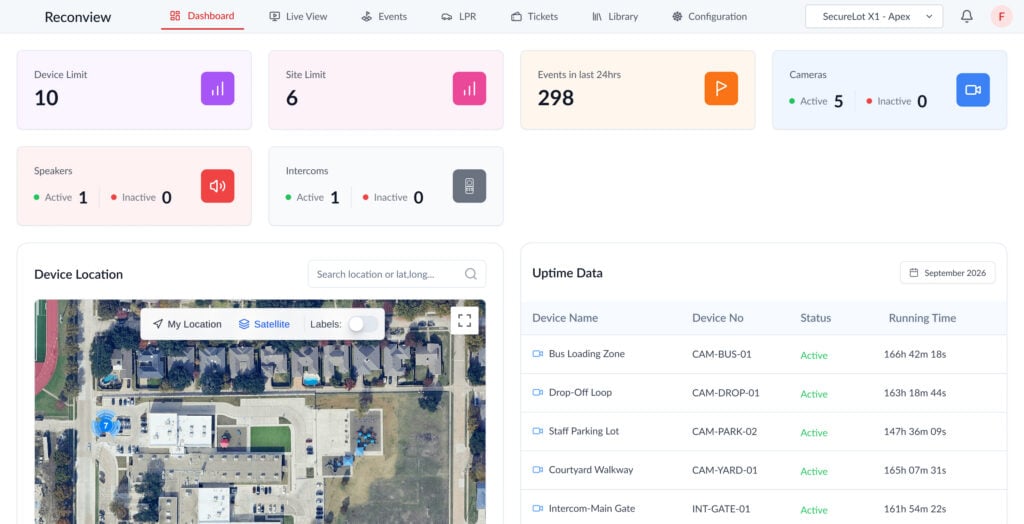
Task: Open the SecureLot X1 - Apex site dropdown
Action: coord(874,16)
